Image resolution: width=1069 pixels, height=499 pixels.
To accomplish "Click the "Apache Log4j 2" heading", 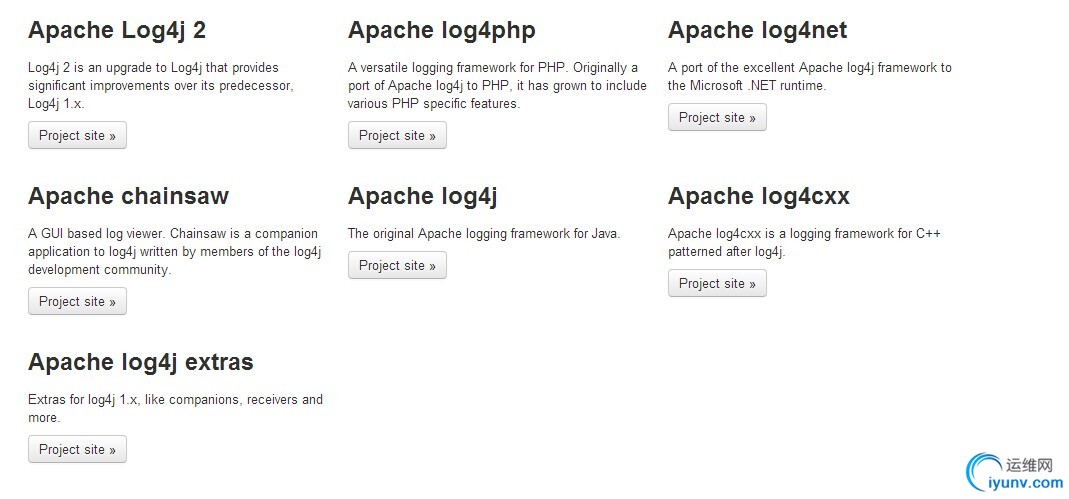I will pyautogui.click(x=117, y=30).
